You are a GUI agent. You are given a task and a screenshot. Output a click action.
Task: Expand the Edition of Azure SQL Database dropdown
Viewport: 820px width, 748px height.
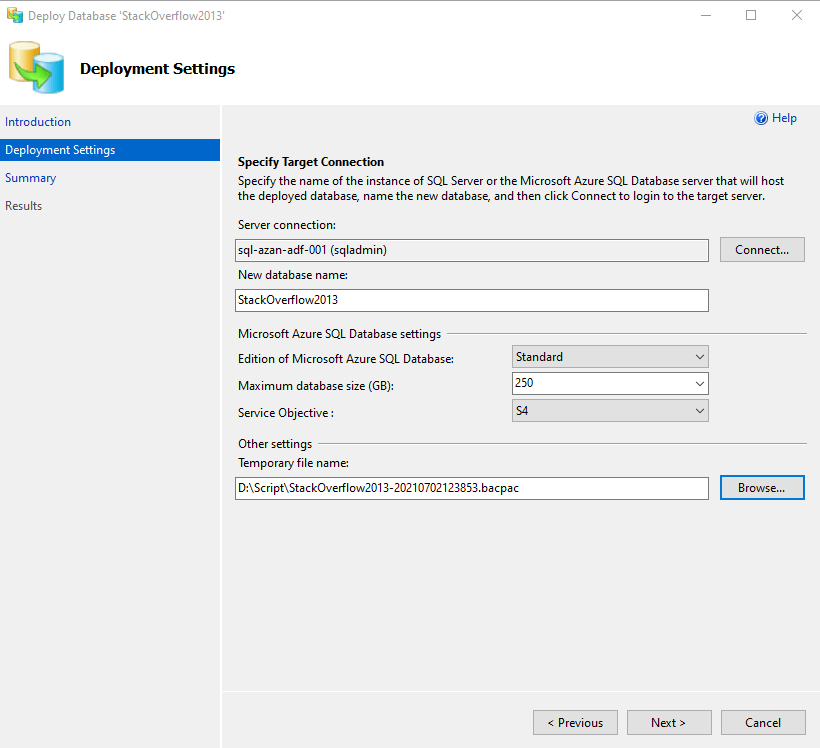[x=610, y=357]
